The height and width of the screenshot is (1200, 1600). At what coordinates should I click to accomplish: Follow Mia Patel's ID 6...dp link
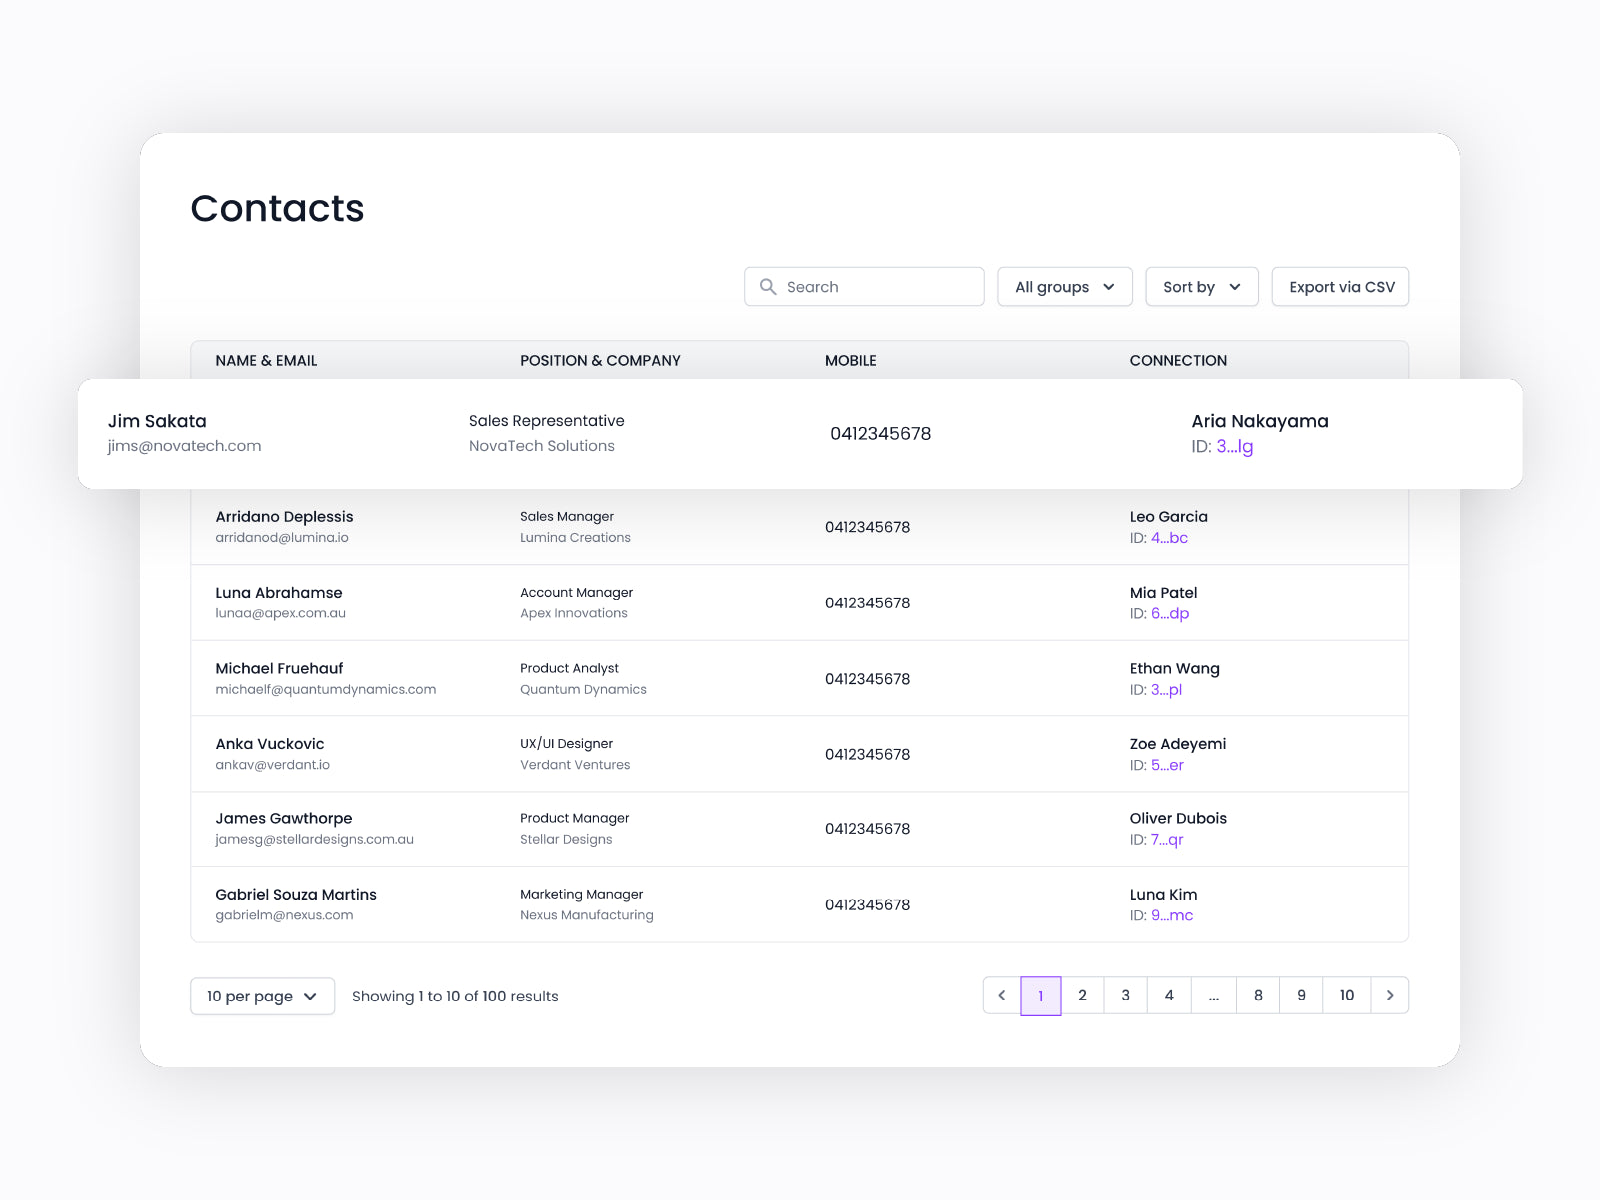tap(1169, 614)
